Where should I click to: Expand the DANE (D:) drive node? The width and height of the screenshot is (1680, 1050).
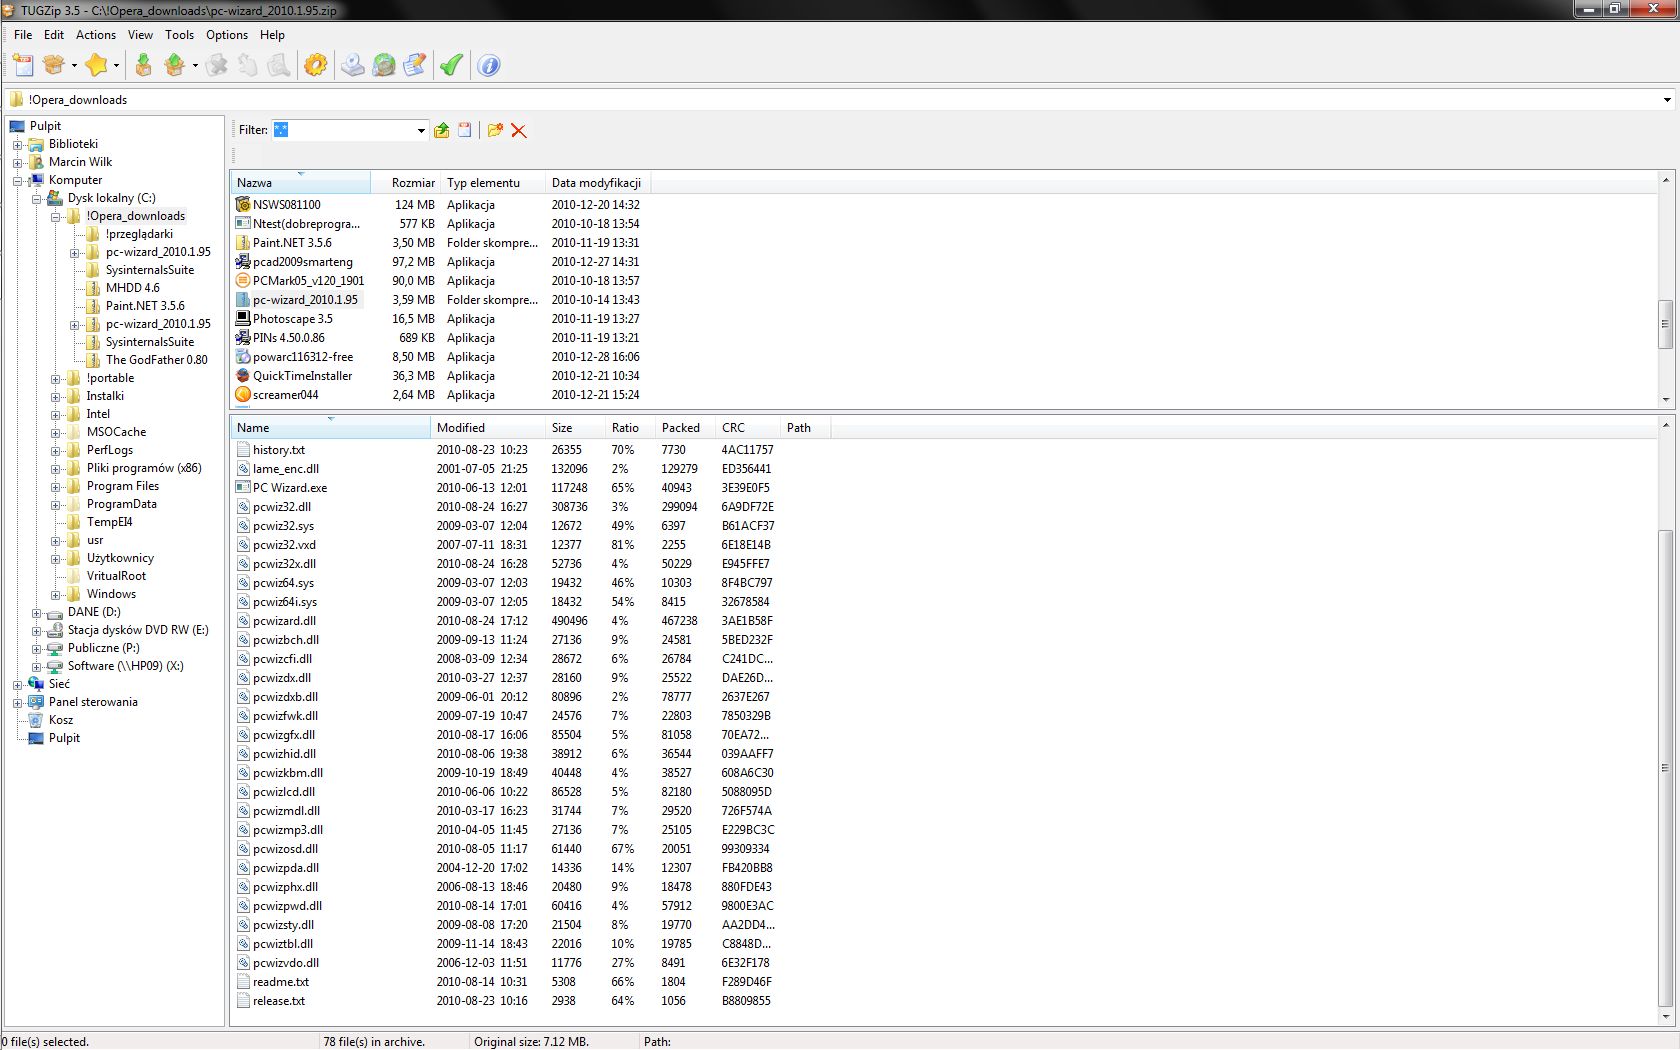point(36,612)
